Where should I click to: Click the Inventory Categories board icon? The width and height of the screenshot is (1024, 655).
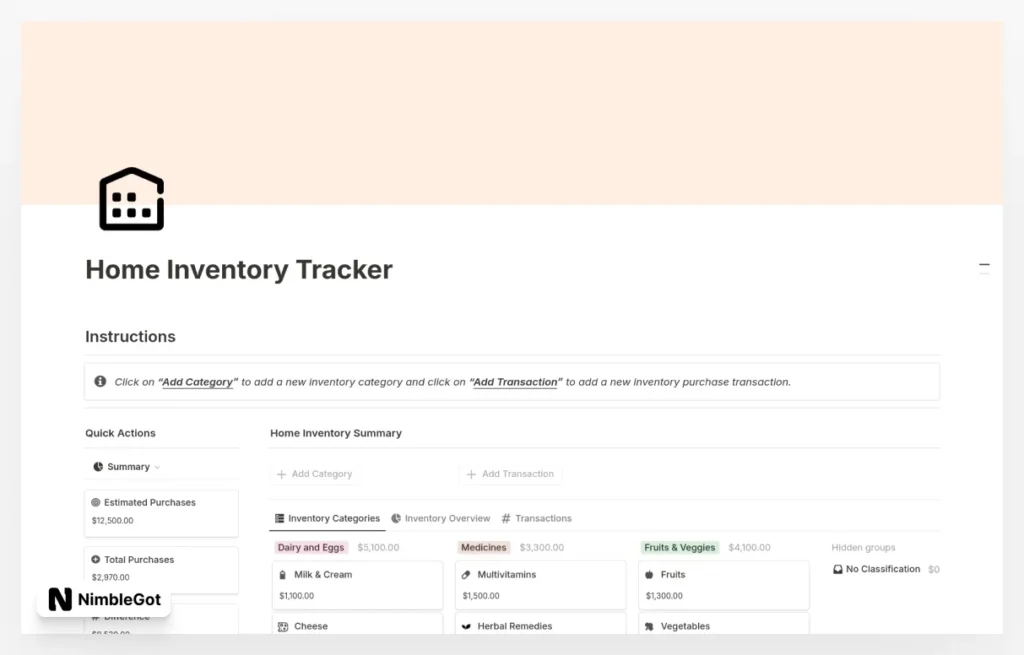(x=280, y=519)
